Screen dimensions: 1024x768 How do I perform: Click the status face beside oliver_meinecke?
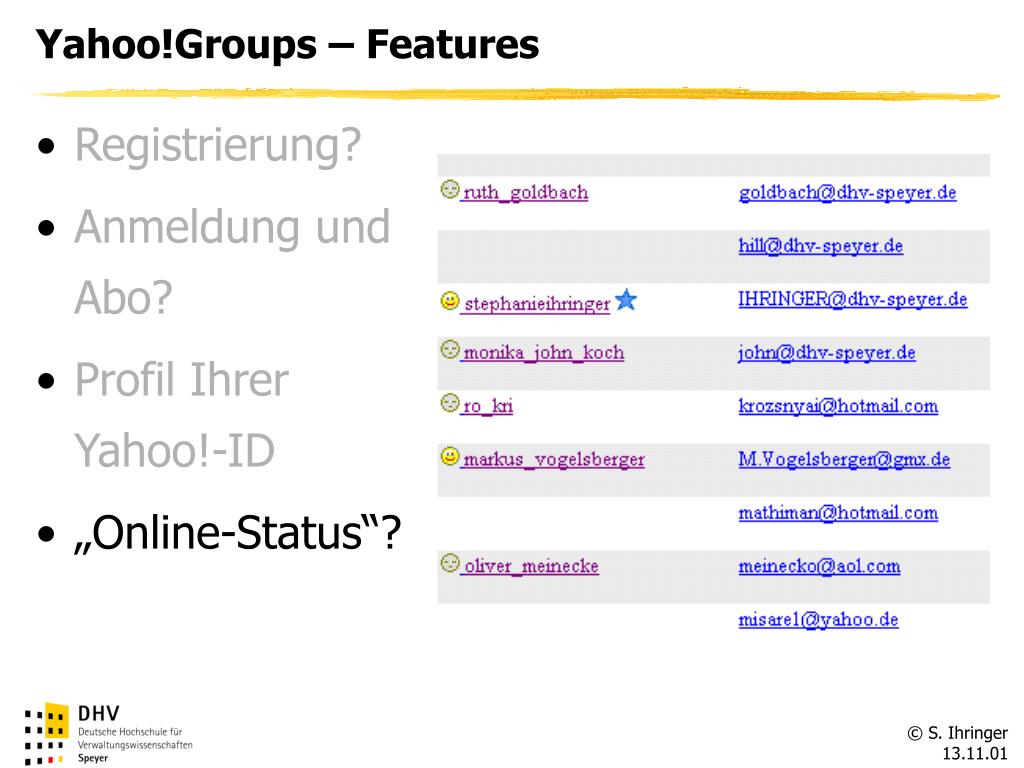[x=449, y=563]
